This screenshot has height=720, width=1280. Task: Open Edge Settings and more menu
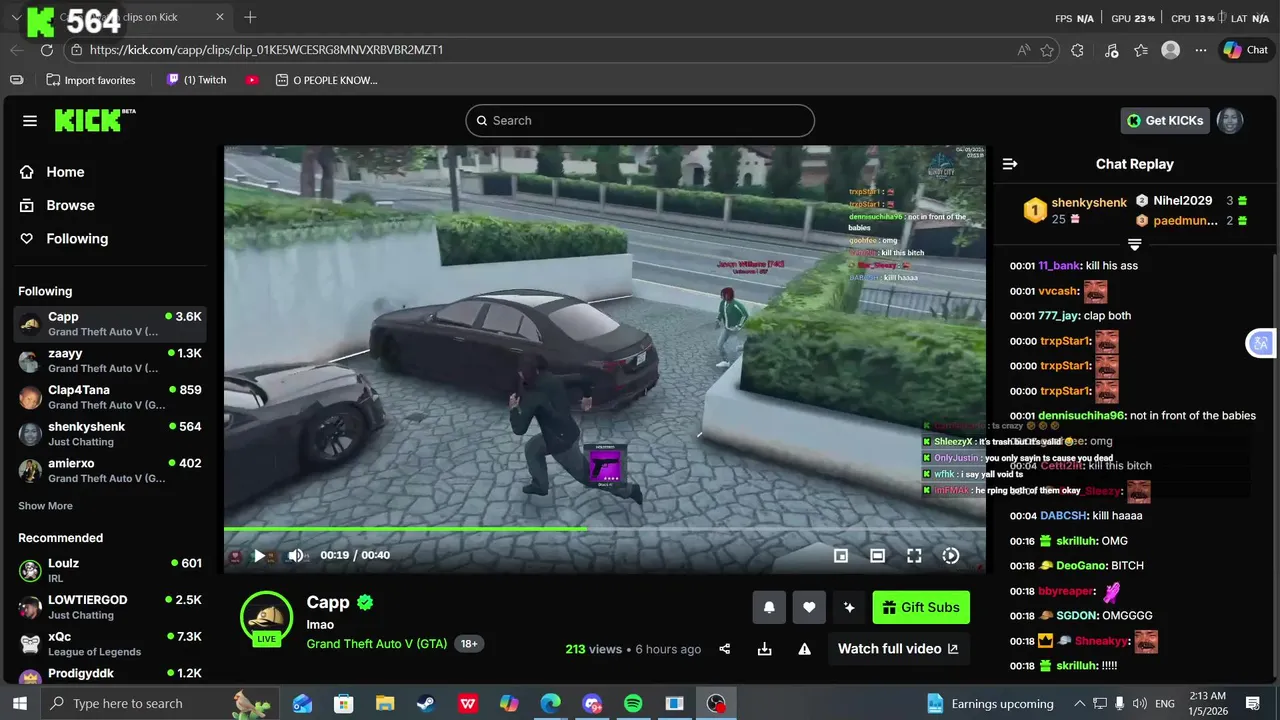click(x=1201, y=50)
